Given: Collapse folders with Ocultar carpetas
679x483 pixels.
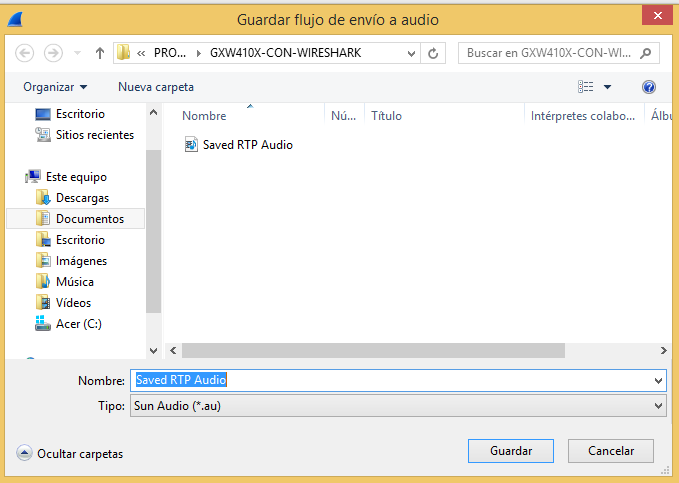Looking at the screenshot, I should pyautogui.click(x=70, y=454).
